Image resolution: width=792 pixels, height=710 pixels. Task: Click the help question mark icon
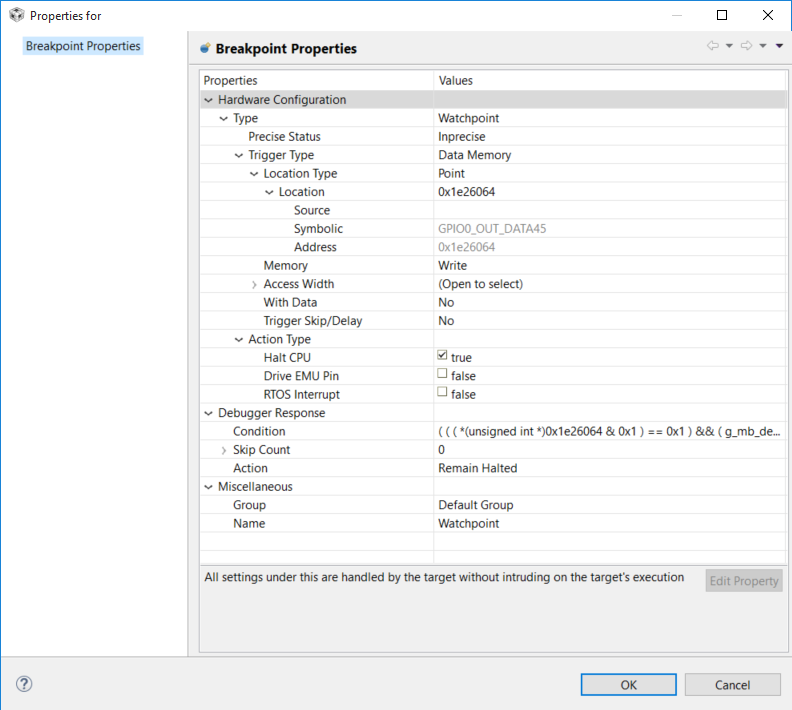pyautogui.click(x=24, y=684)
